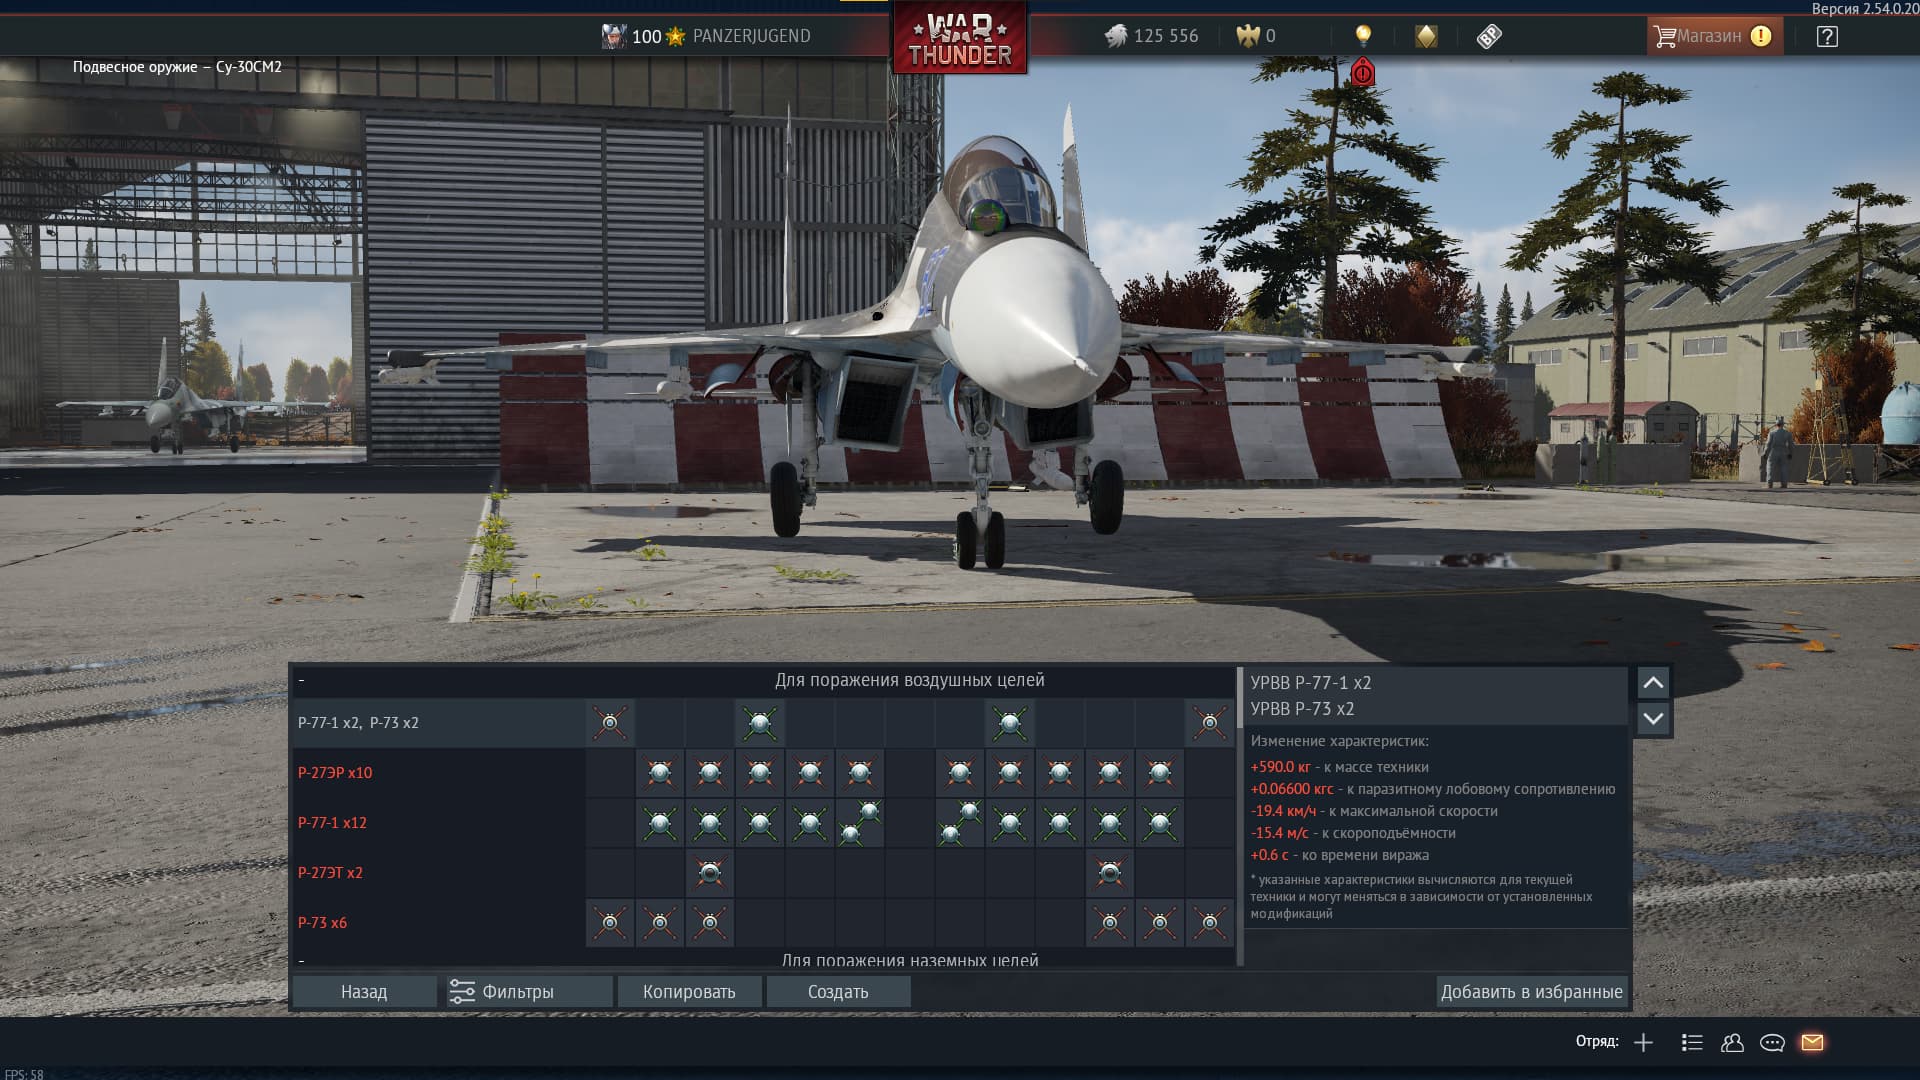Select the Р-27ЭР х10 preset row
The height and width of the screenshot is (1080, 1920).
coord(335,773)
